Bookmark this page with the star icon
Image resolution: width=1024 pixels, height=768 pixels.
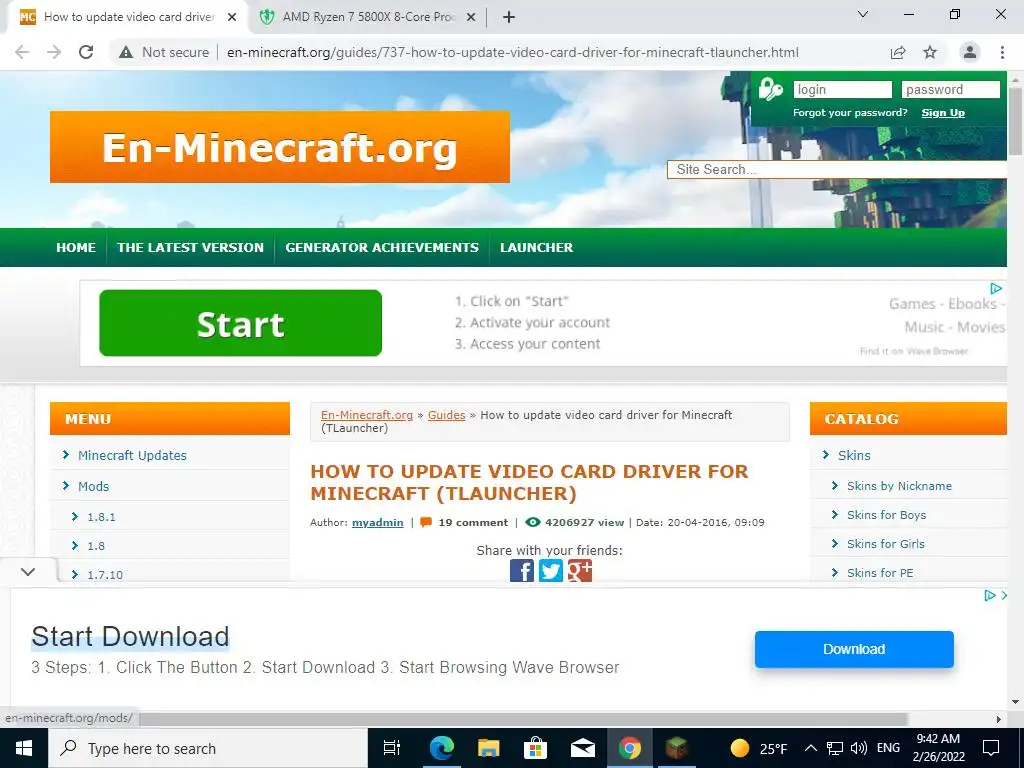click(930, 52)
